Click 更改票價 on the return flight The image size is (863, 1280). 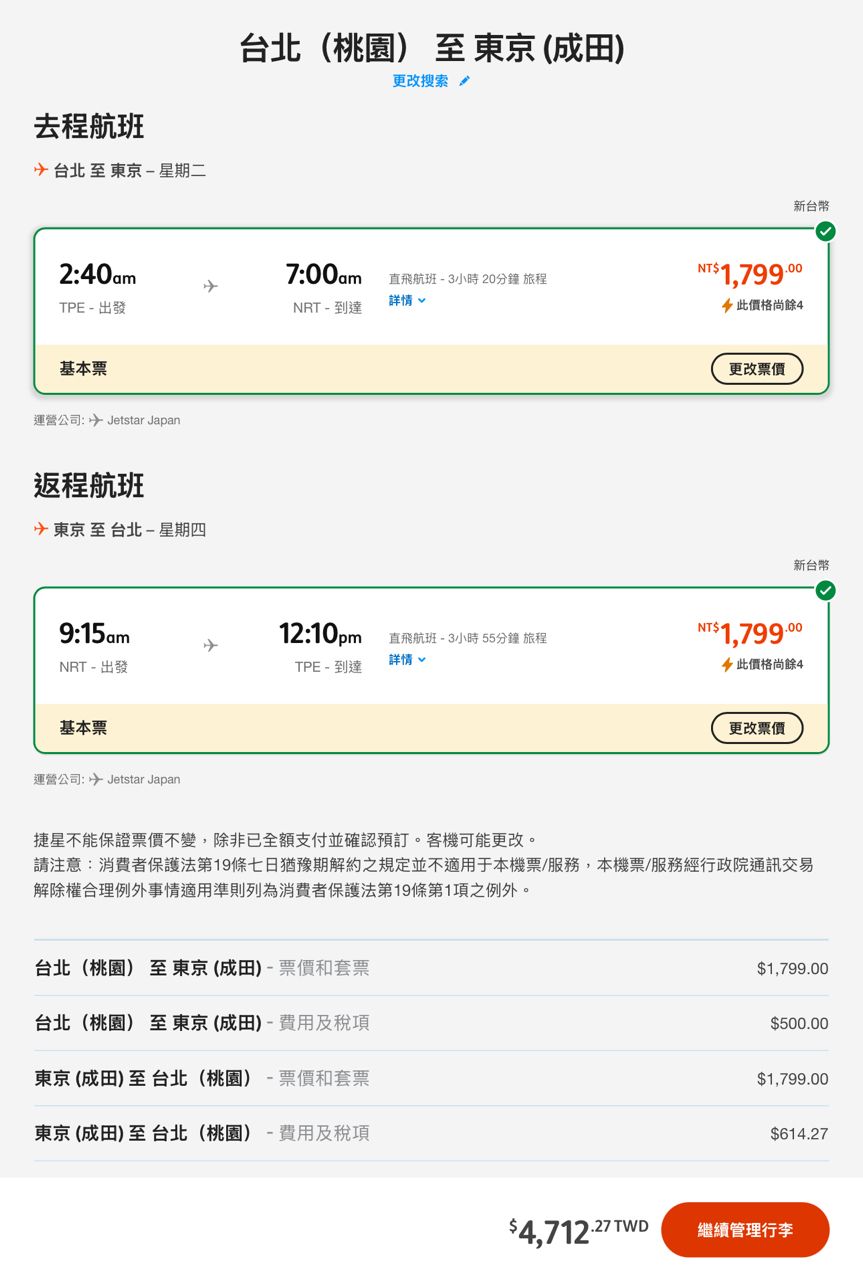pyautogui.click(x=756, y=728)
